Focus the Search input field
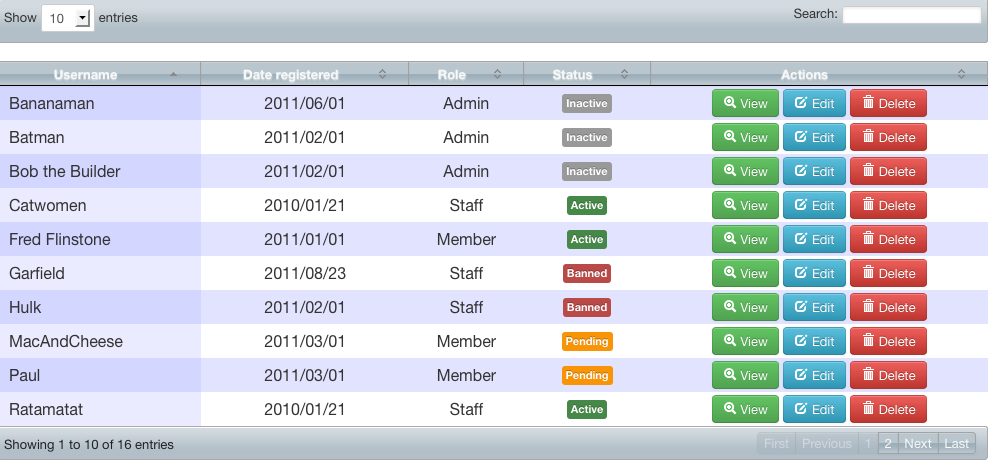This screenshot has height=462, width=990. (911, 15)
